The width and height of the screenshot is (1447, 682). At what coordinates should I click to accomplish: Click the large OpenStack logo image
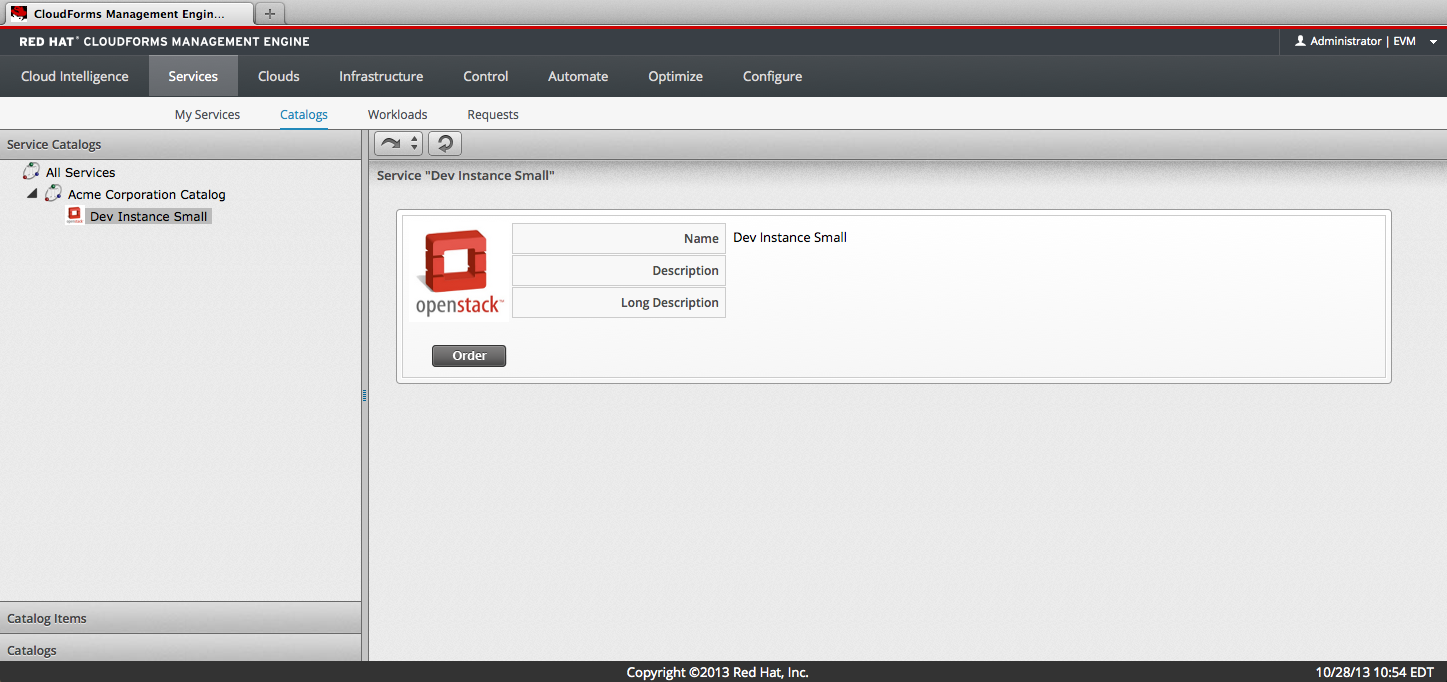[458, 272]
